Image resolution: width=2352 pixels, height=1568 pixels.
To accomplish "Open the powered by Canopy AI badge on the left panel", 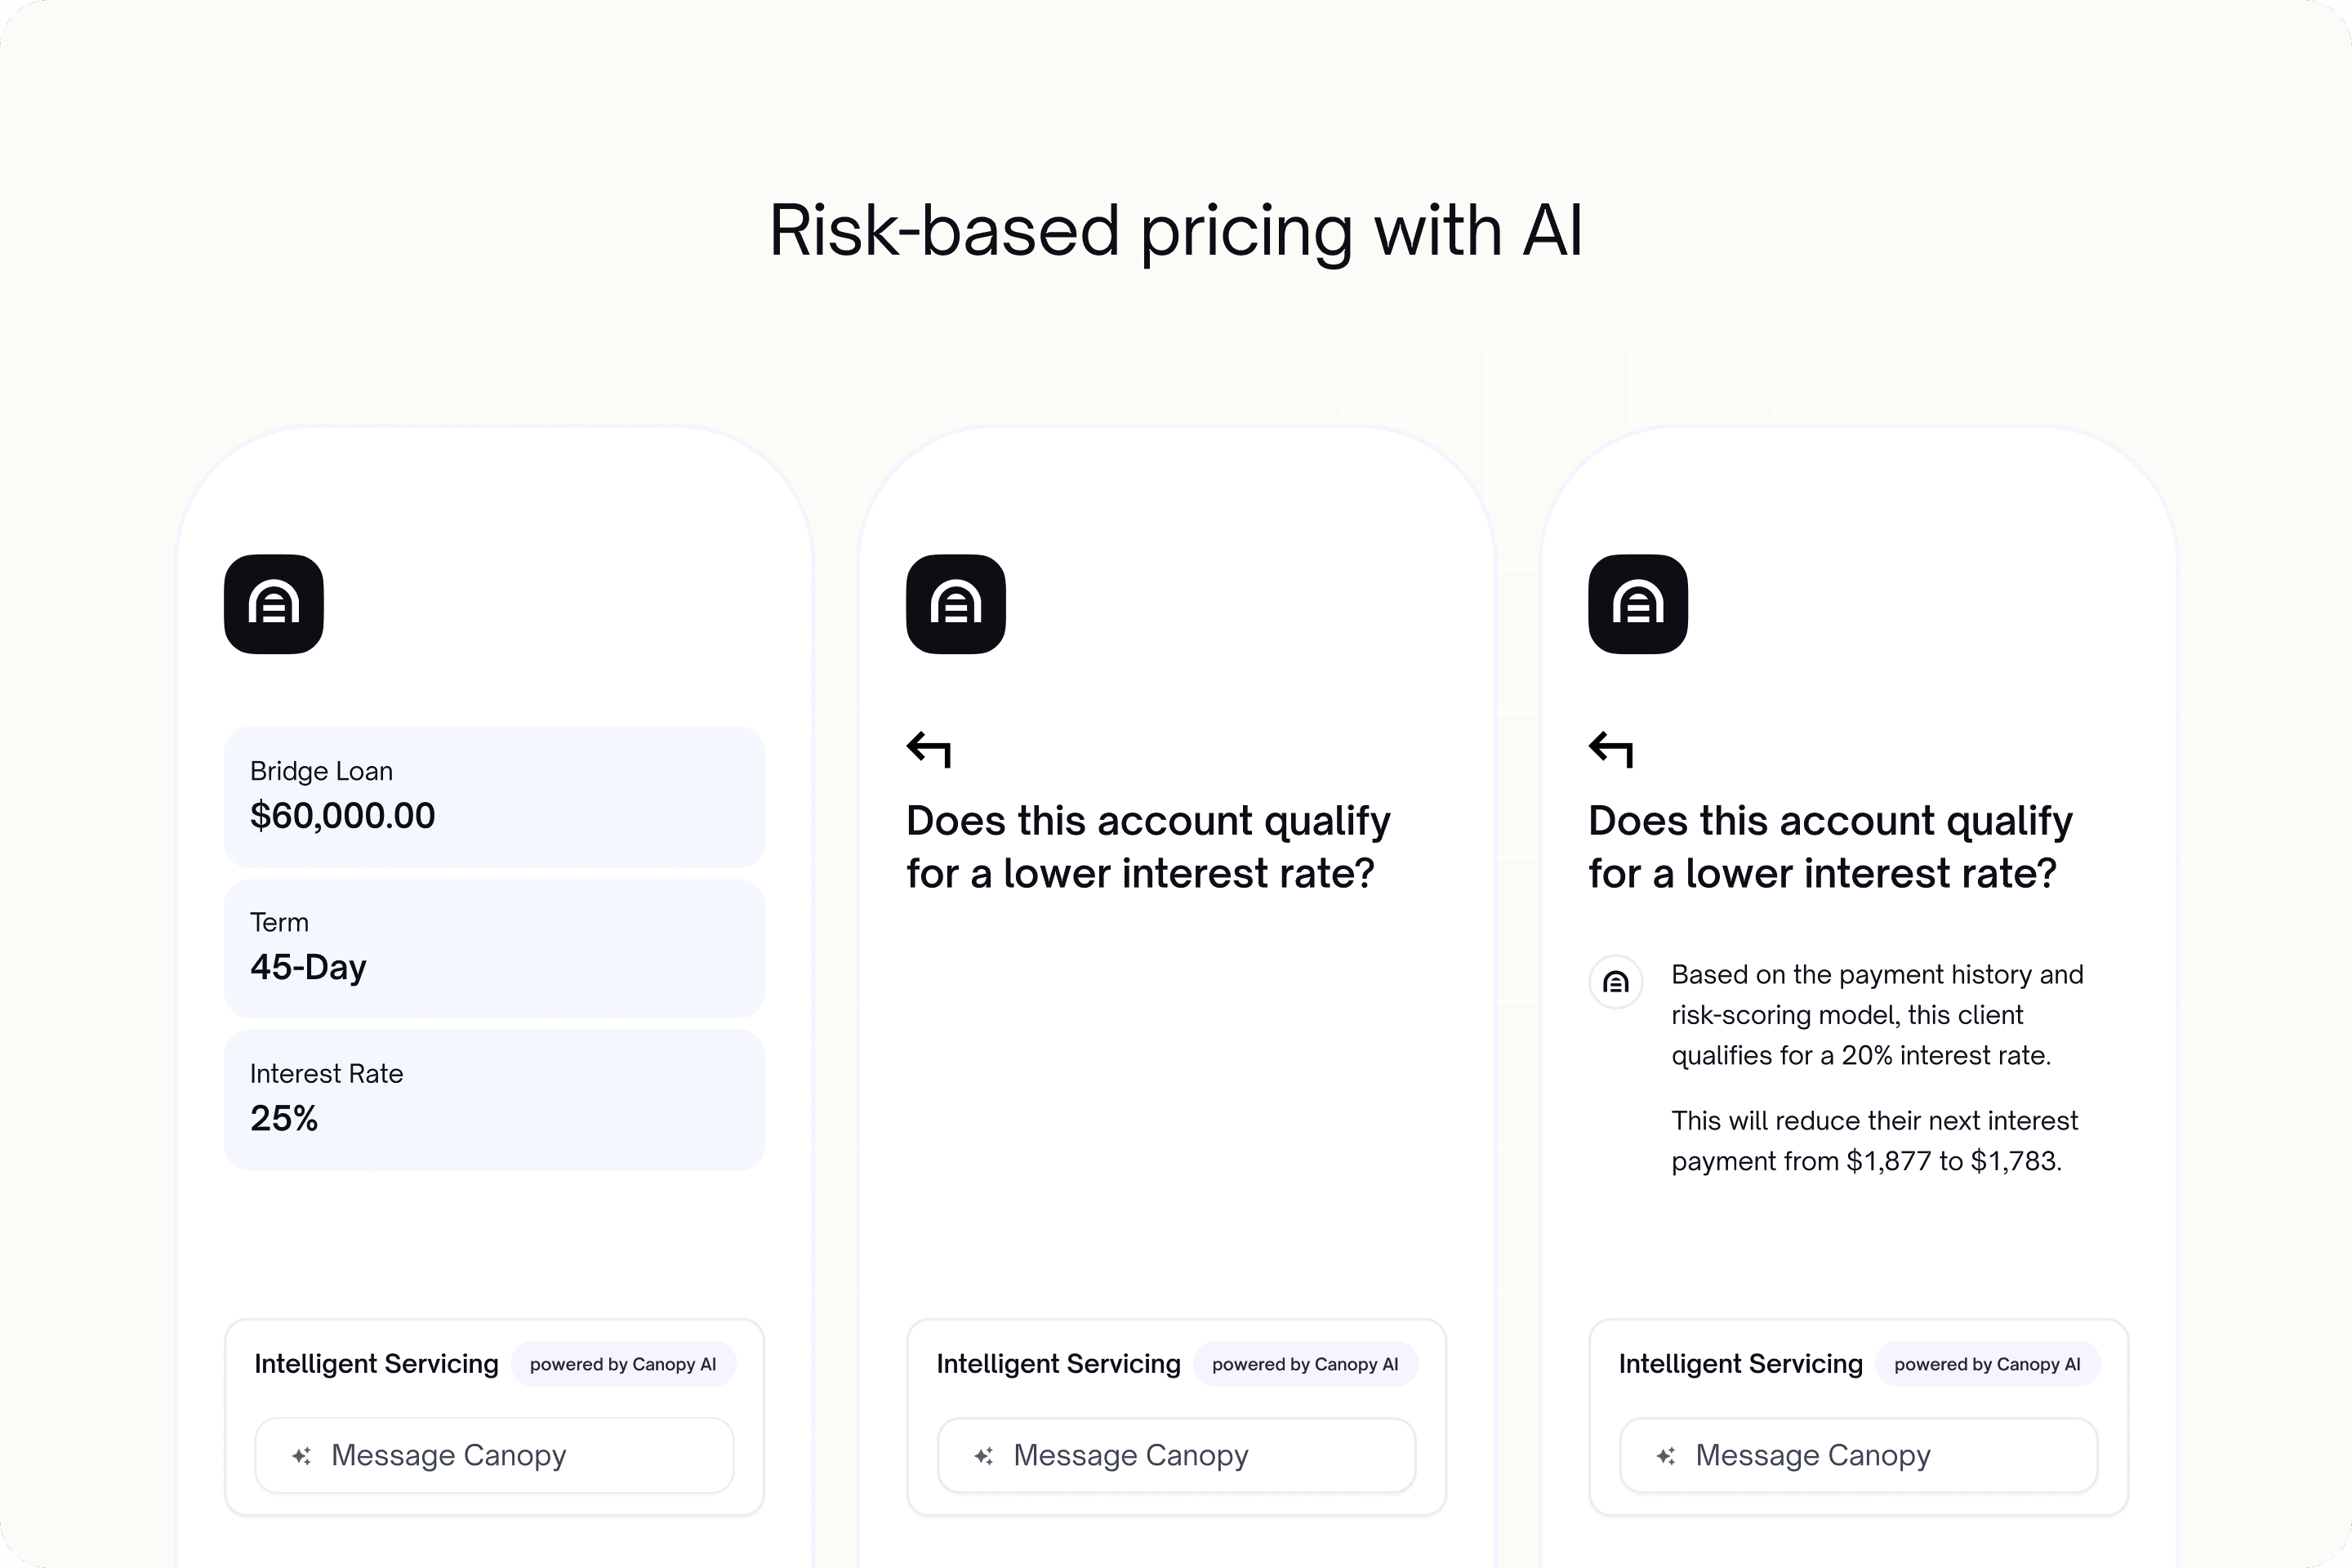I will pos(623,1363).
